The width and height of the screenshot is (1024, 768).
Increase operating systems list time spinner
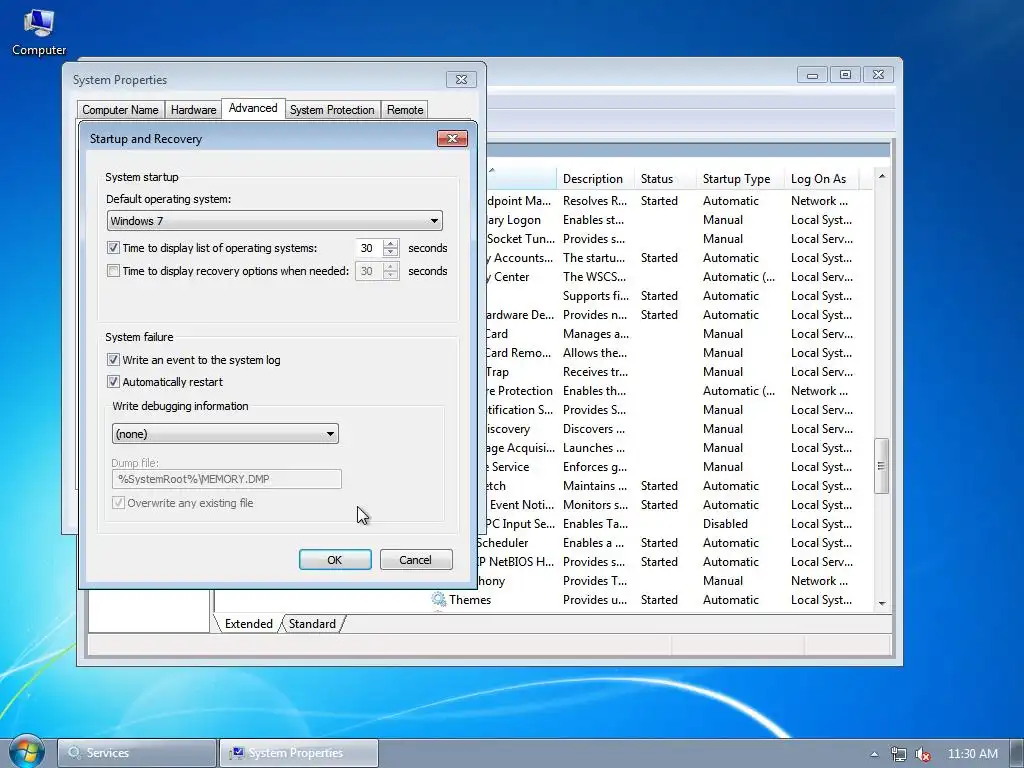(391, 244)
